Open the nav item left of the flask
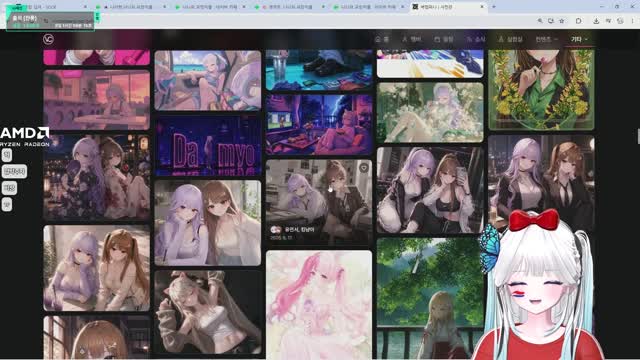640x360 pixels. click(x=476, y=39)
